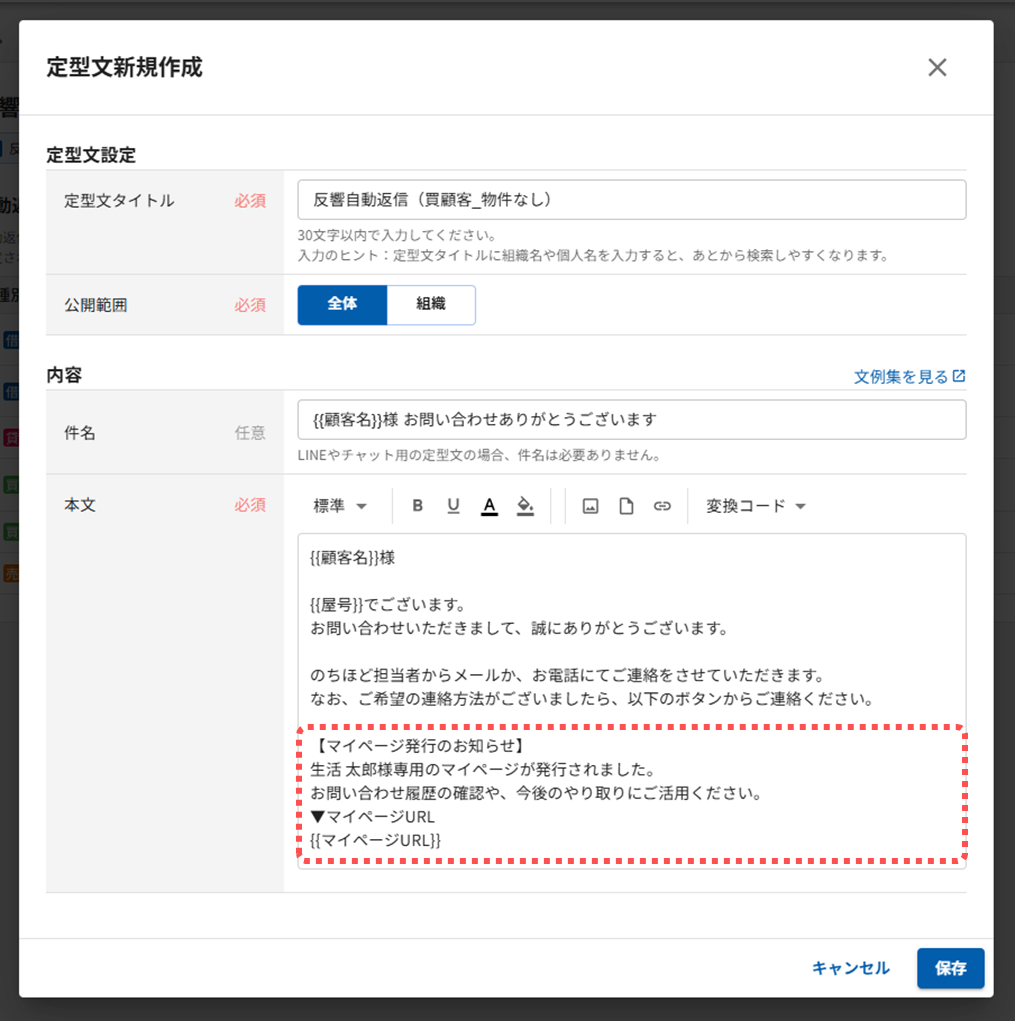Open the background fill color tool
The image size is (1015, 1021).
(525, 506)
